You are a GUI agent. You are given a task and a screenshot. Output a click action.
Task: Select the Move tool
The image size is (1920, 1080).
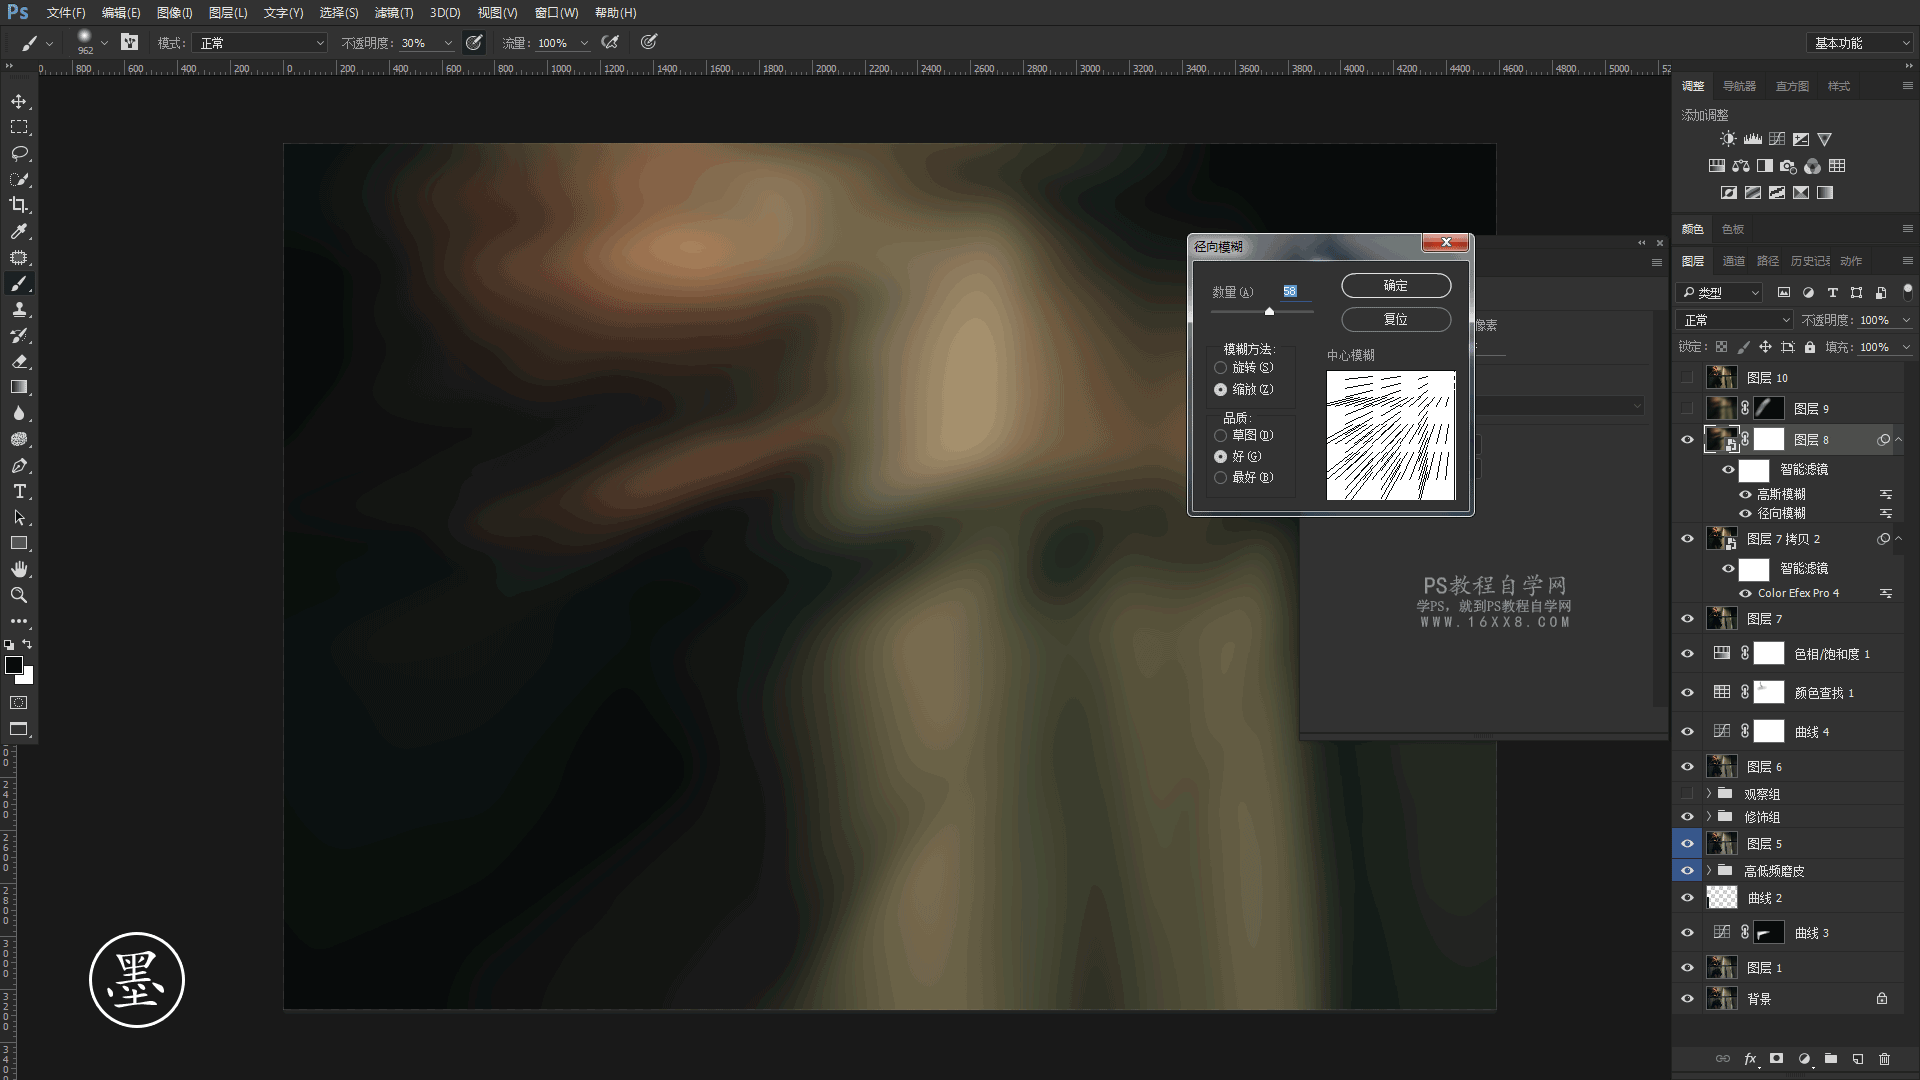[19, 102]
